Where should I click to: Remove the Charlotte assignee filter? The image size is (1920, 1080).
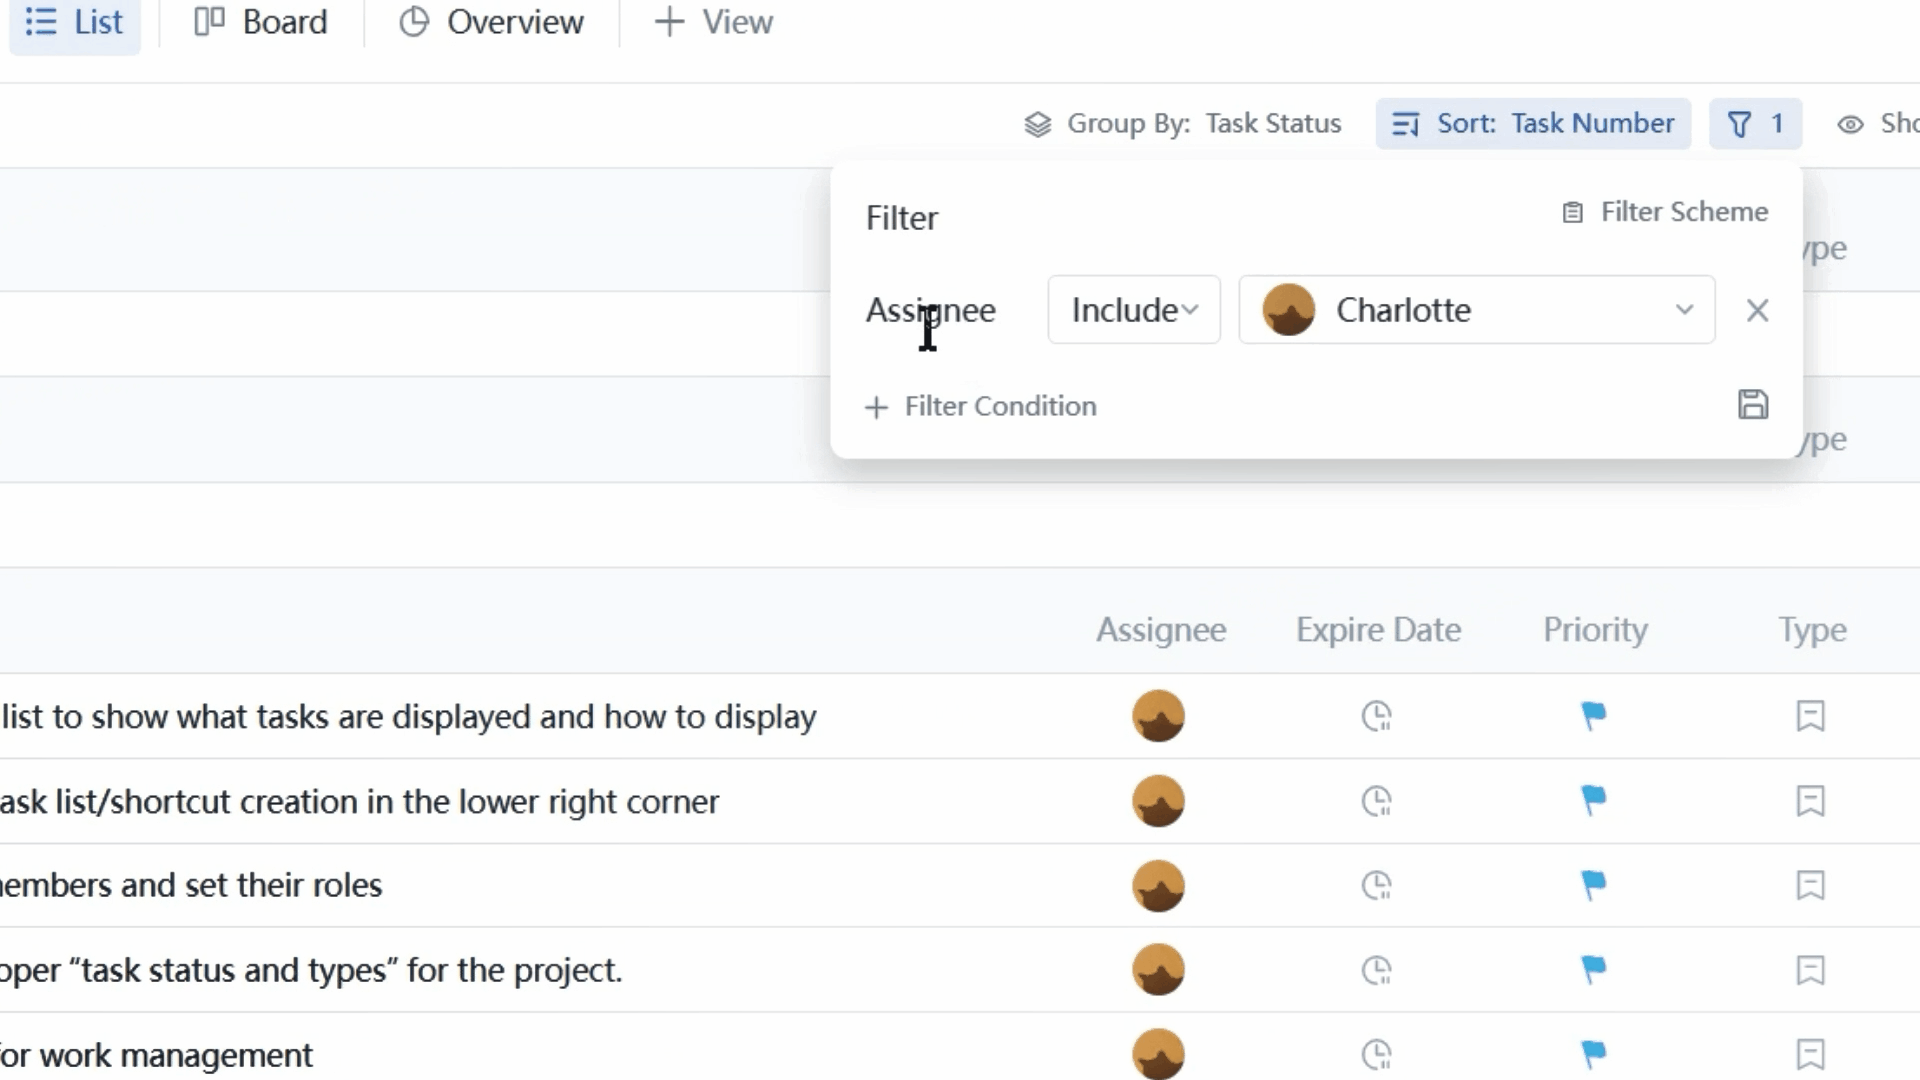pyautogui.click(x=1758, y=310)
